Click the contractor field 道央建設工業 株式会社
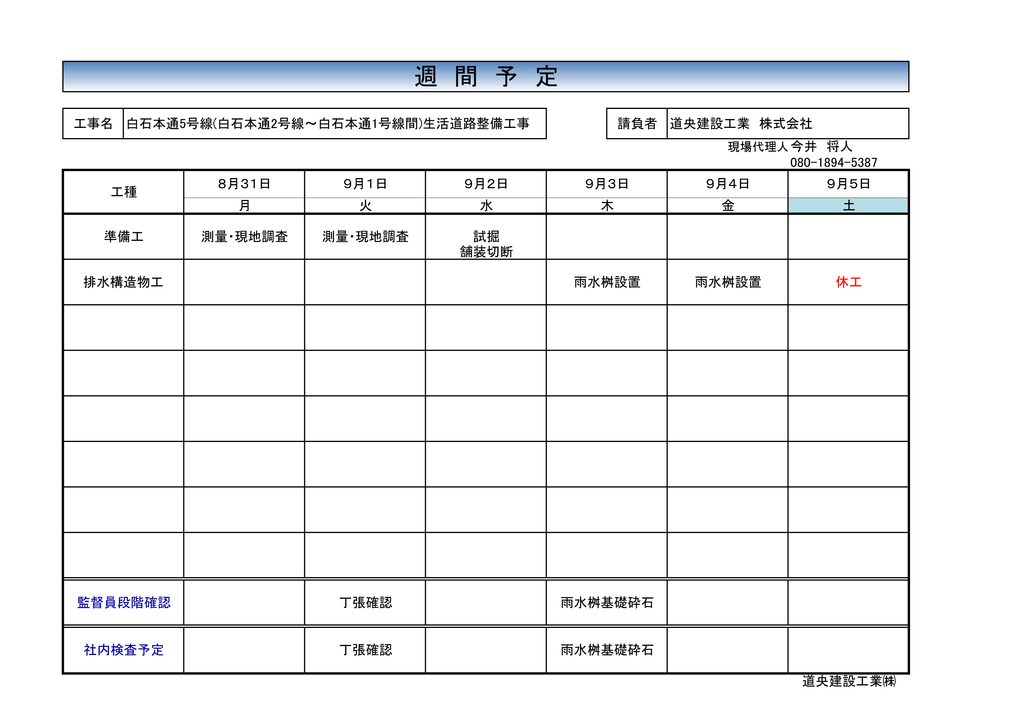This screenshot has height=724, width=1024. pos(788,123)
